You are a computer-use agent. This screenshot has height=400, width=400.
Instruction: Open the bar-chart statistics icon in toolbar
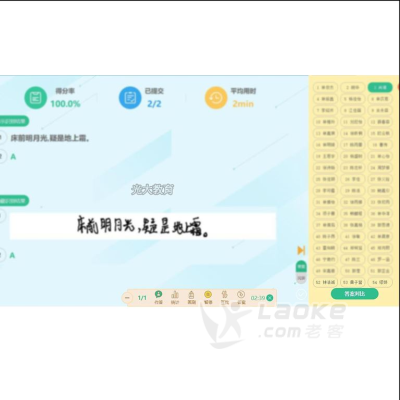tap(175, 295)
